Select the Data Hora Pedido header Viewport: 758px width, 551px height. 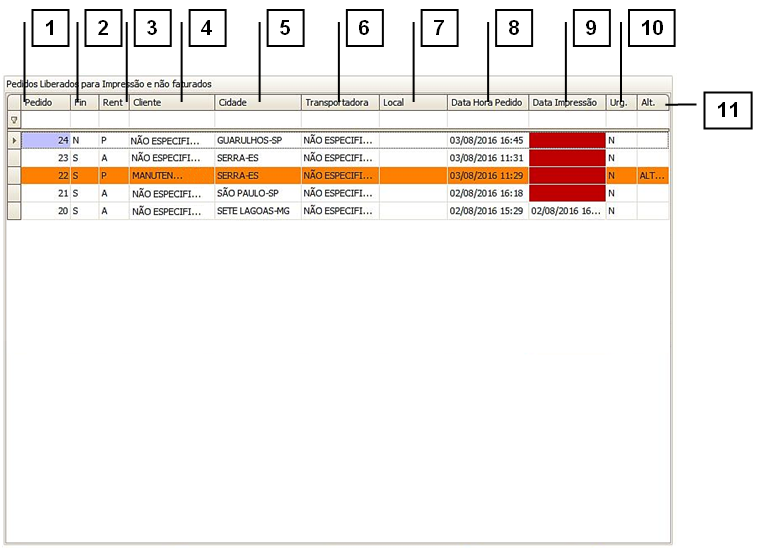(487, 102)
